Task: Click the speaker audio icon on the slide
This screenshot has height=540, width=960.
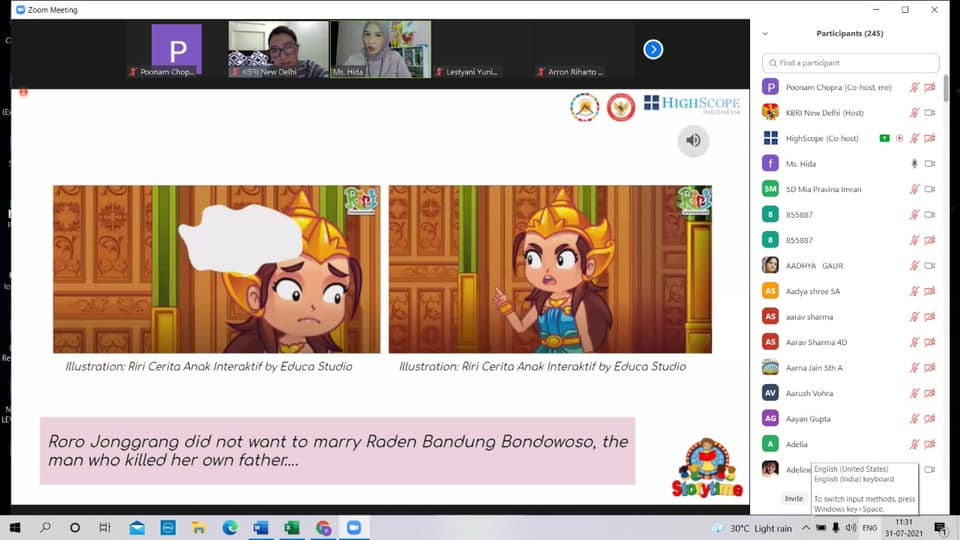Action: (693, 141)
